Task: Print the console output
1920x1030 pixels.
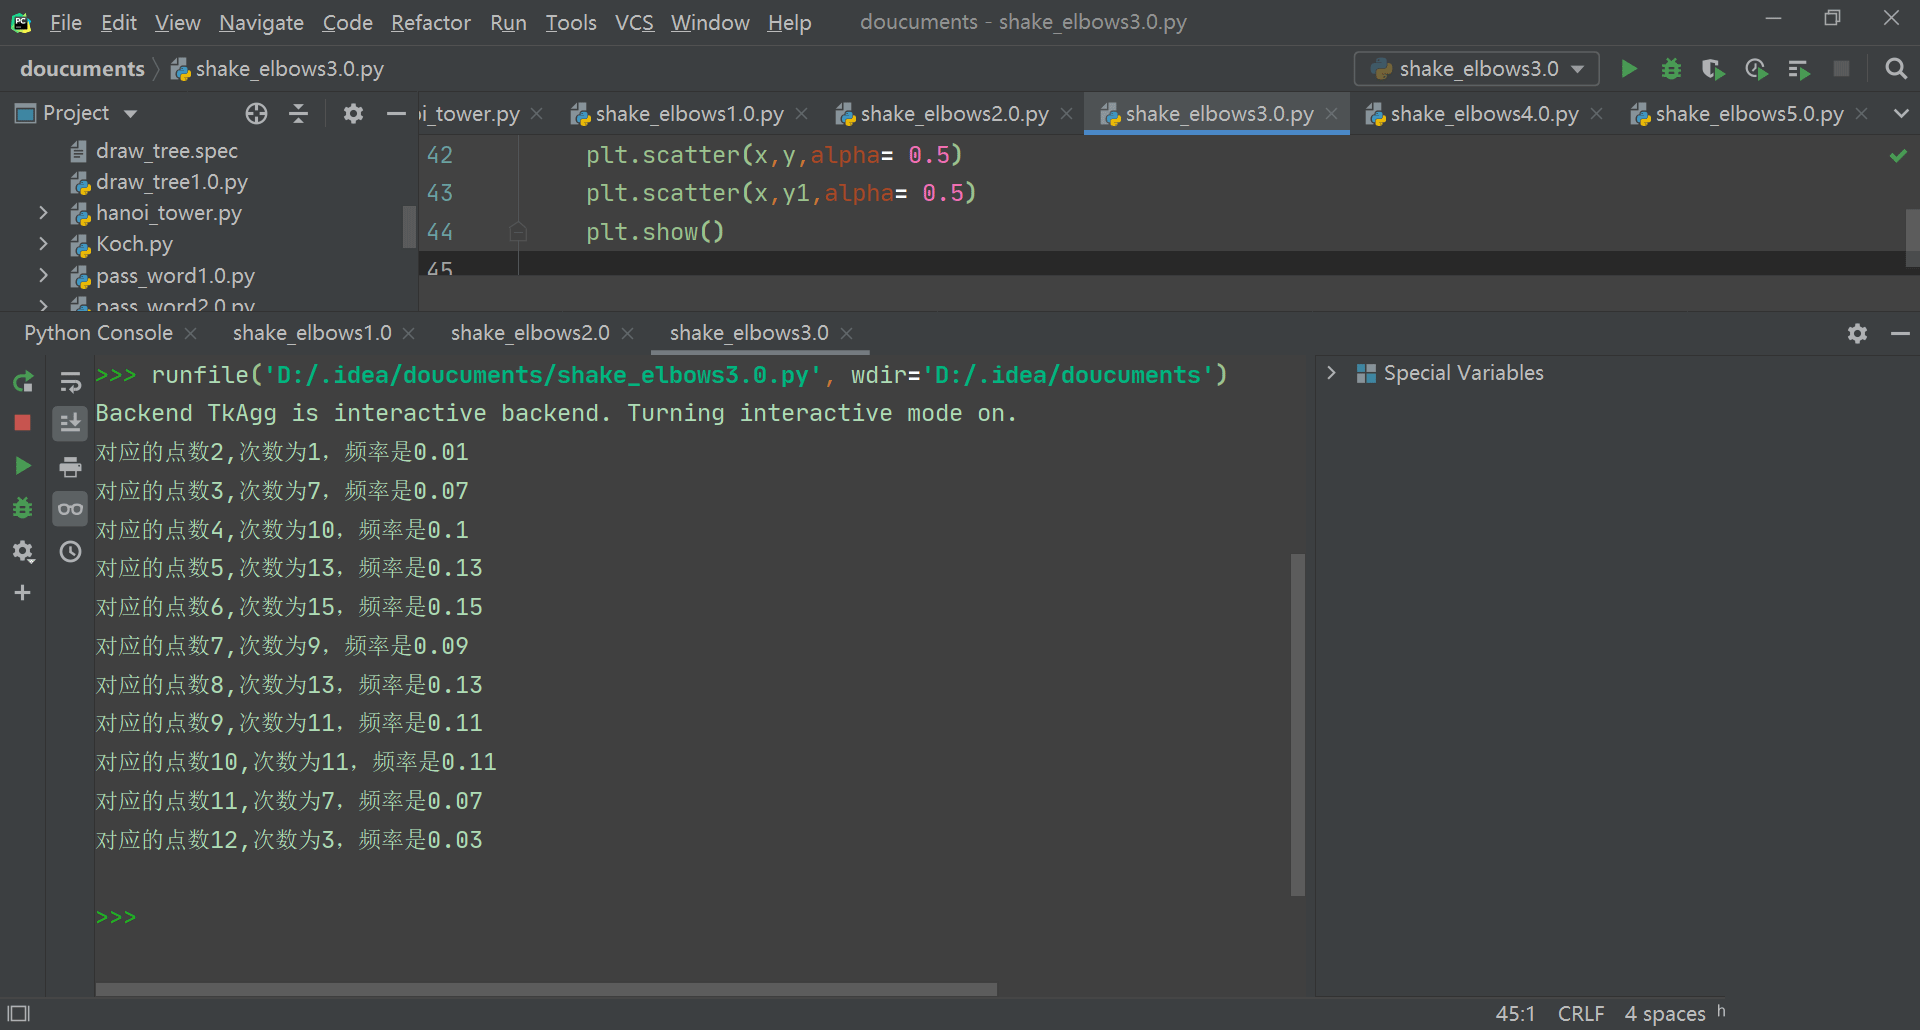Action: pyautogui.click(x=70, y=466)
